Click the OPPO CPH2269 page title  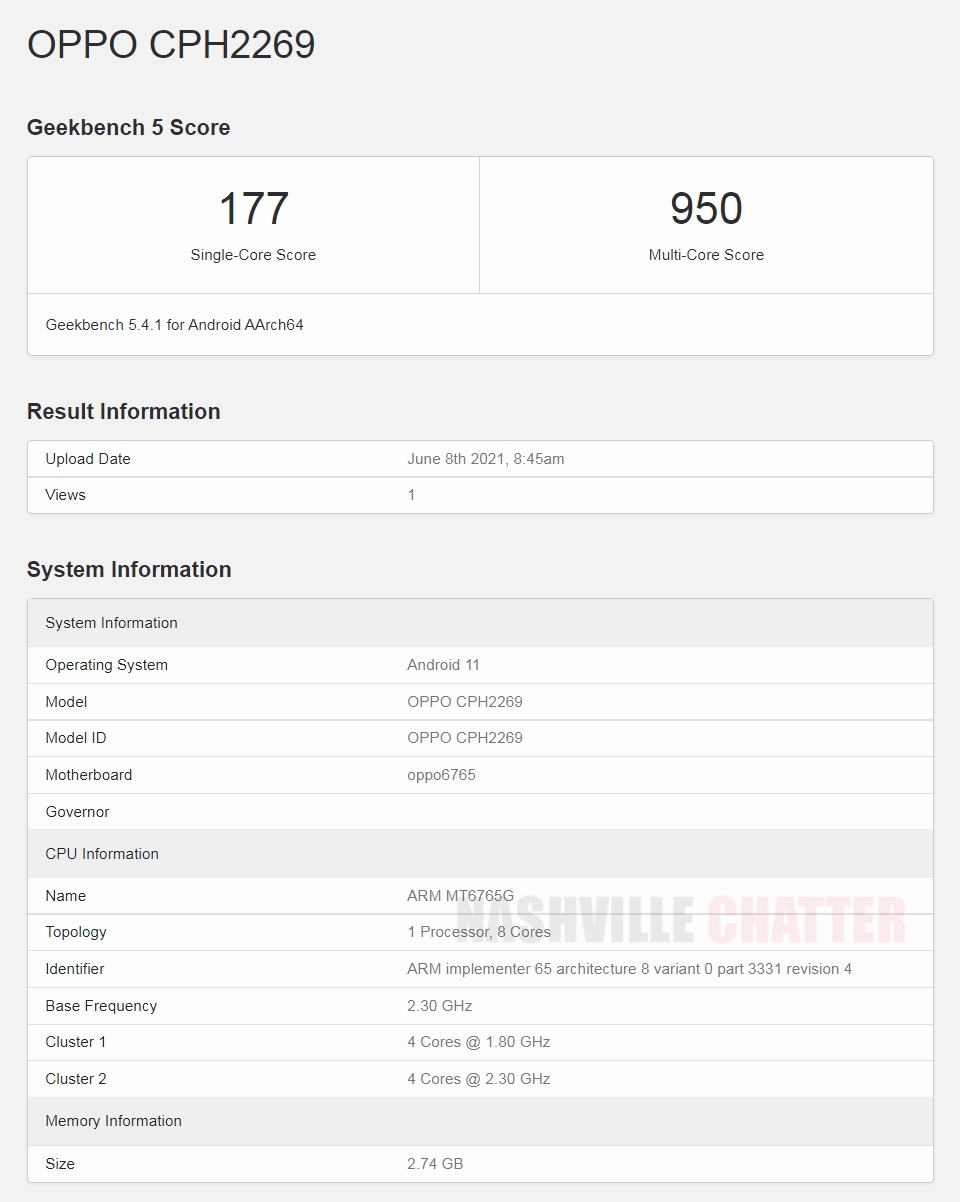(171, 45)
